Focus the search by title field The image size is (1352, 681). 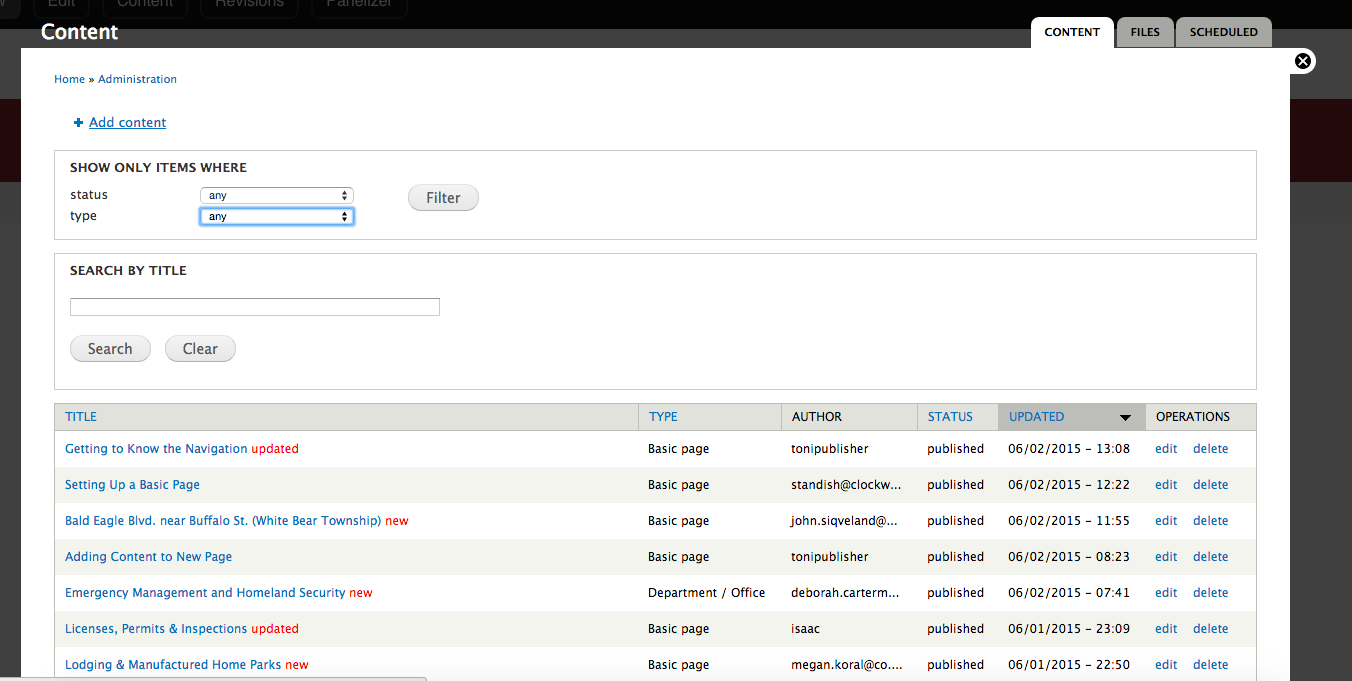[255, 307]
